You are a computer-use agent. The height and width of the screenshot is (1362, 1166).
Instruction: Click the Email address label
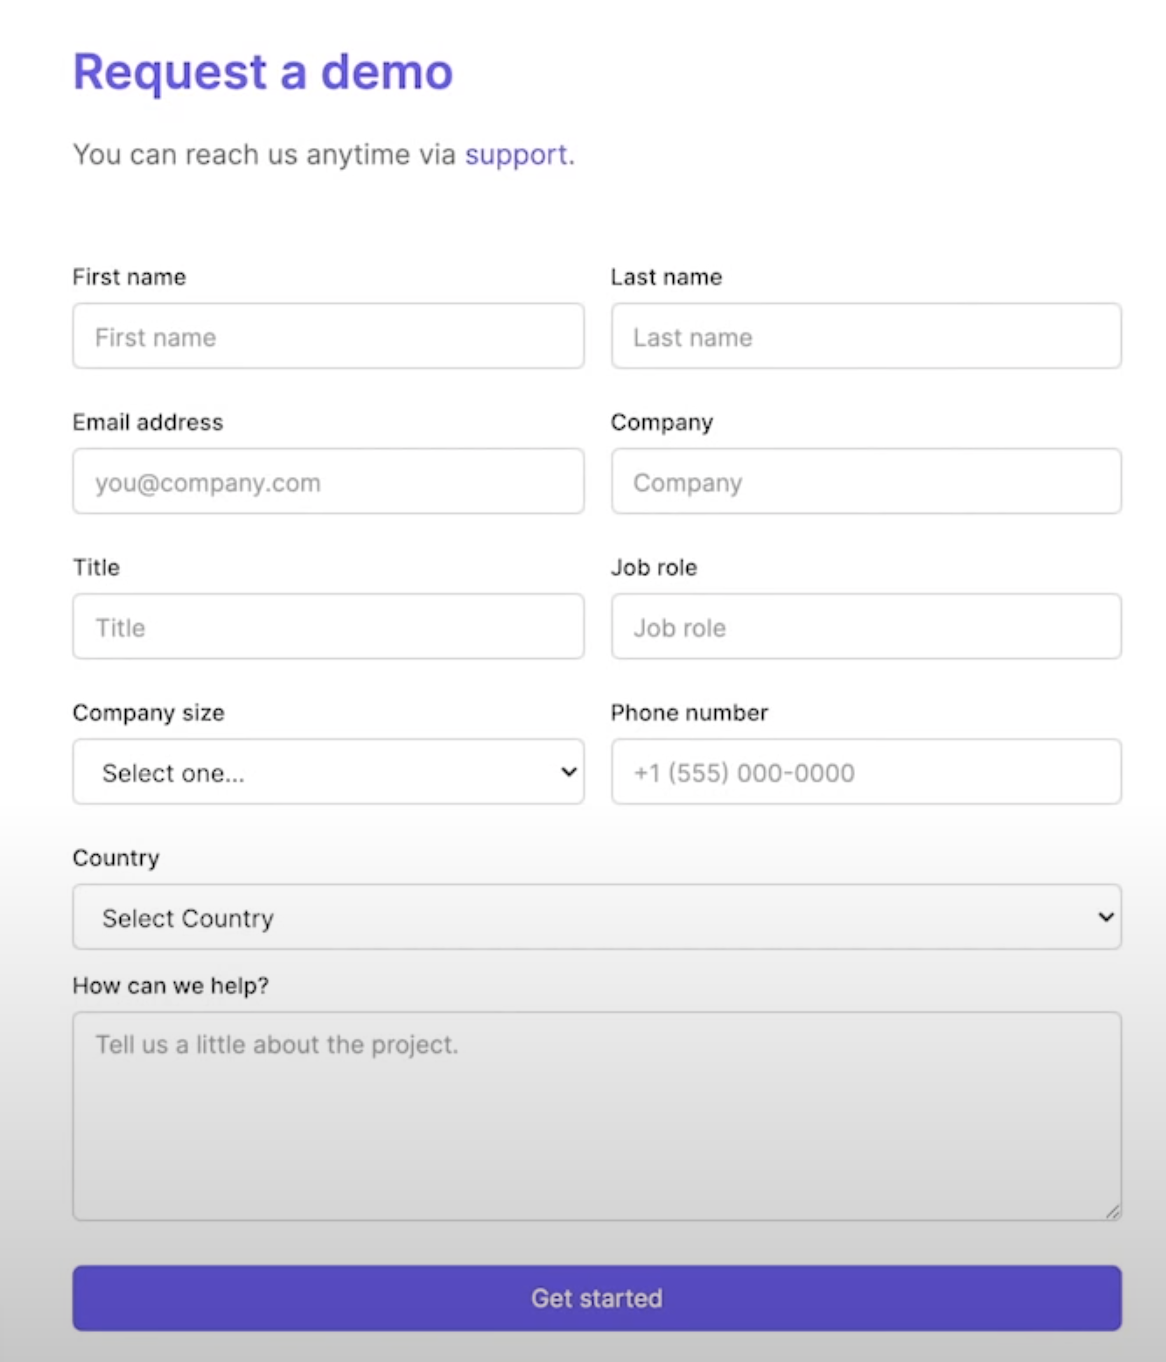(147, 422)
